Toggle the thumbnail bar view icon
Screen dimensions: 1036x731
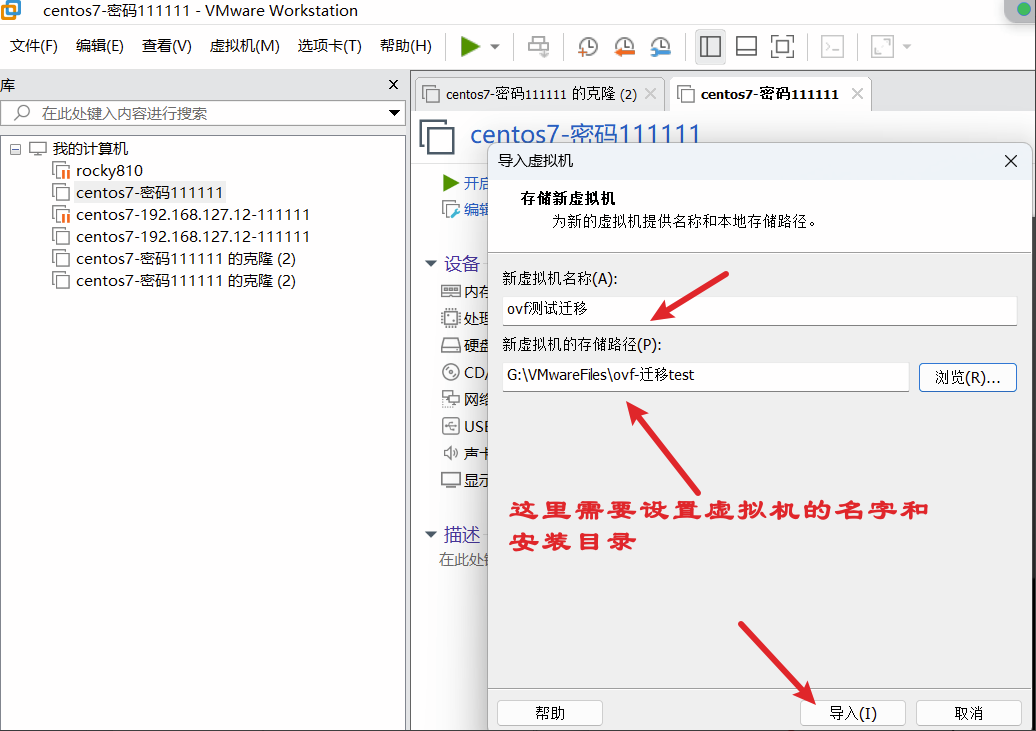pos(746,46)
